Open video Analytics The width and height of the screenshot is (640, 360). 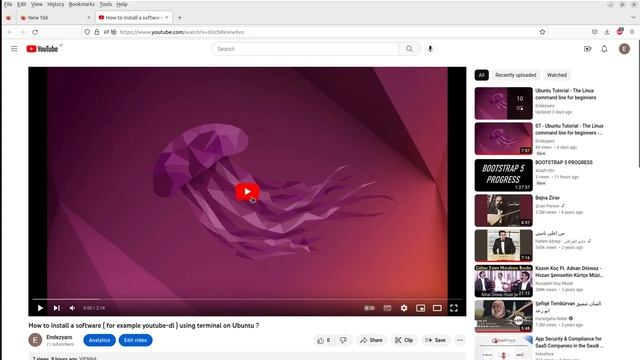point(100,340)
